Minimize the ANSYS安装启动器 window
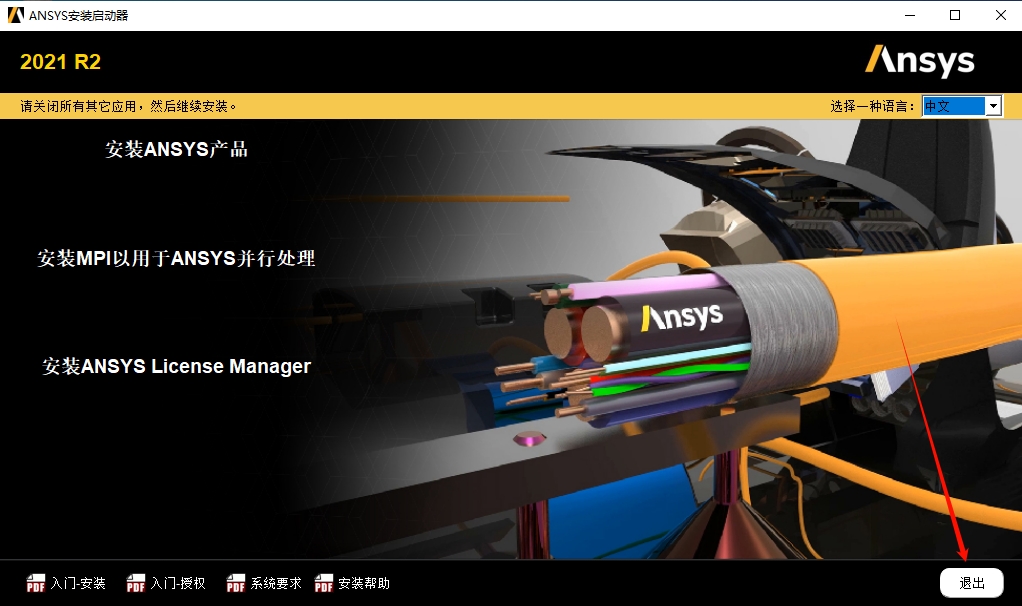 (x=909, y=15)
